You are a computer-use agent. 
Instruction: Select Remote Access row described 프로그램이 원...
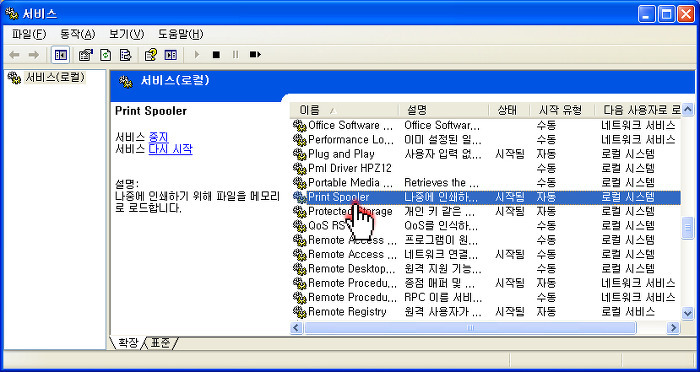point(486,240)
